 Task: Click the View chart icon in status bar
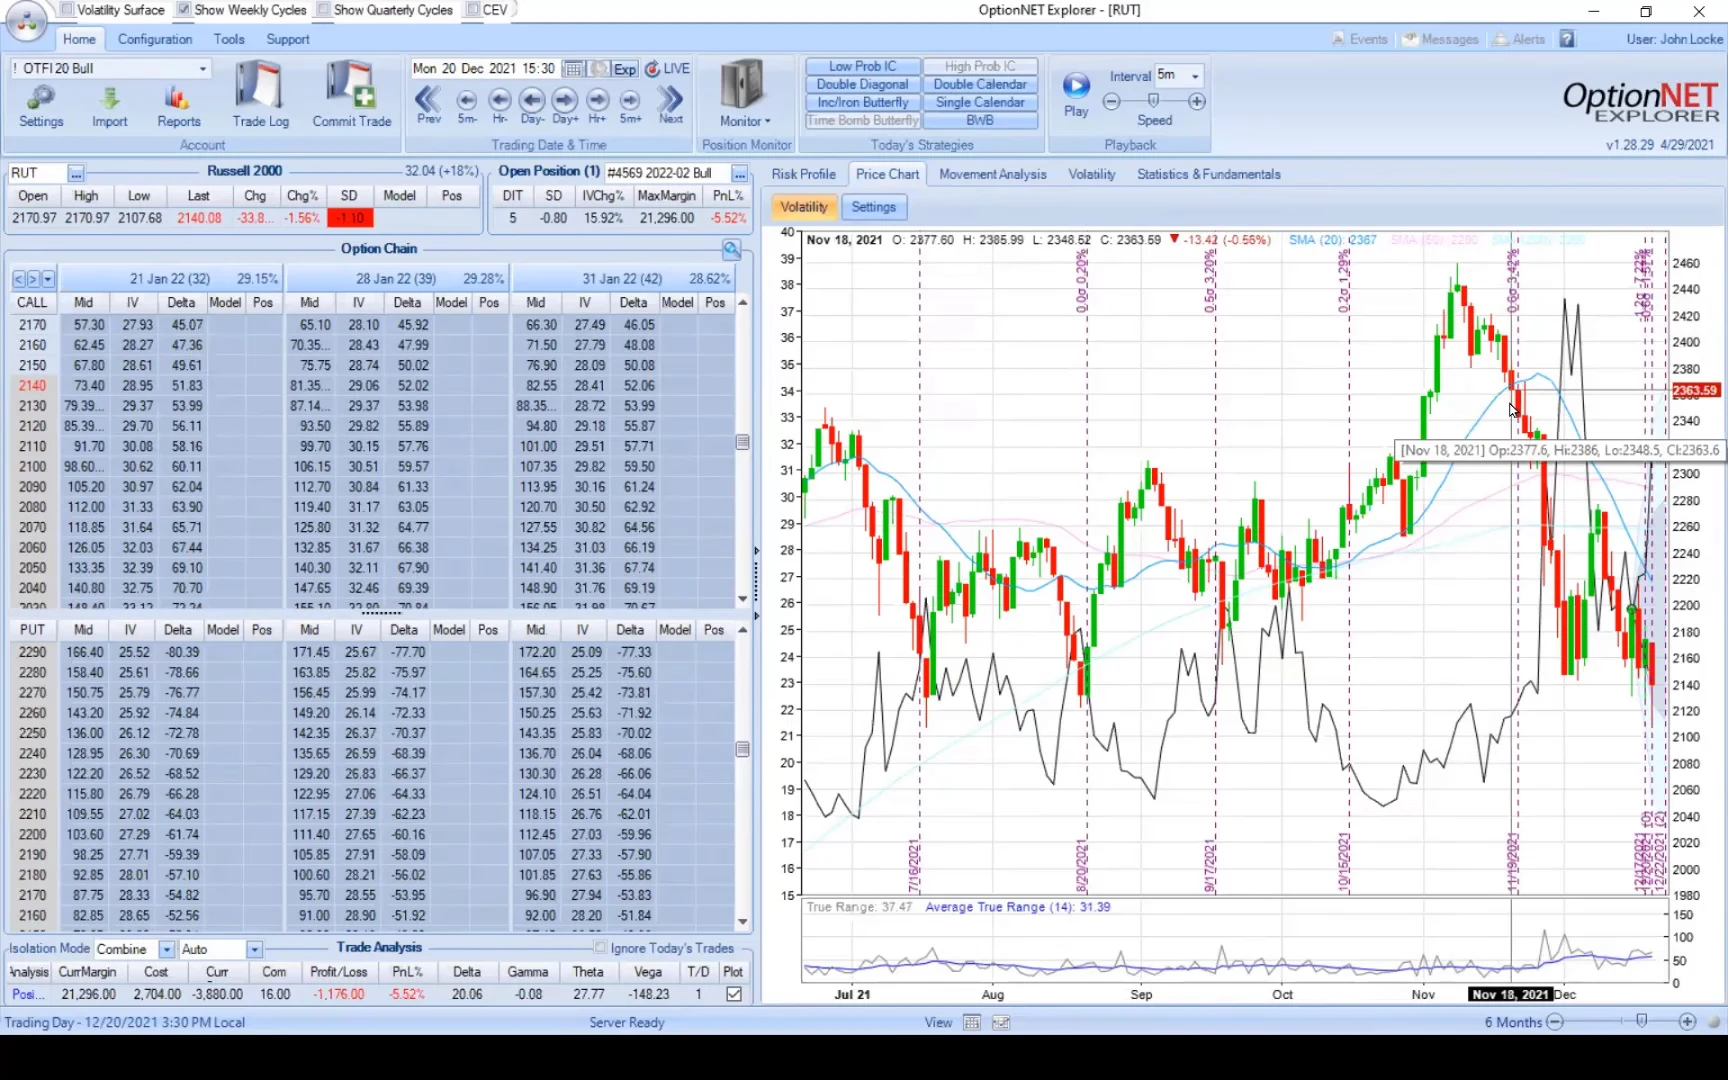pos(1001,1022)
